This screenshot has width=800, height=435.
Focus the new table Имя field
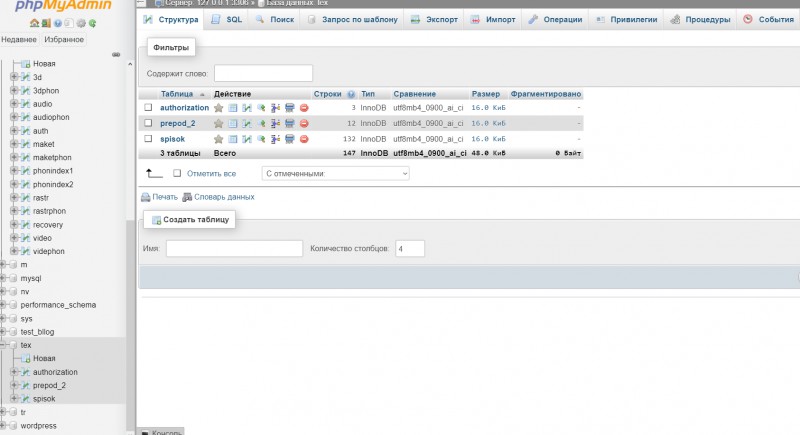[x=234, y=248]
